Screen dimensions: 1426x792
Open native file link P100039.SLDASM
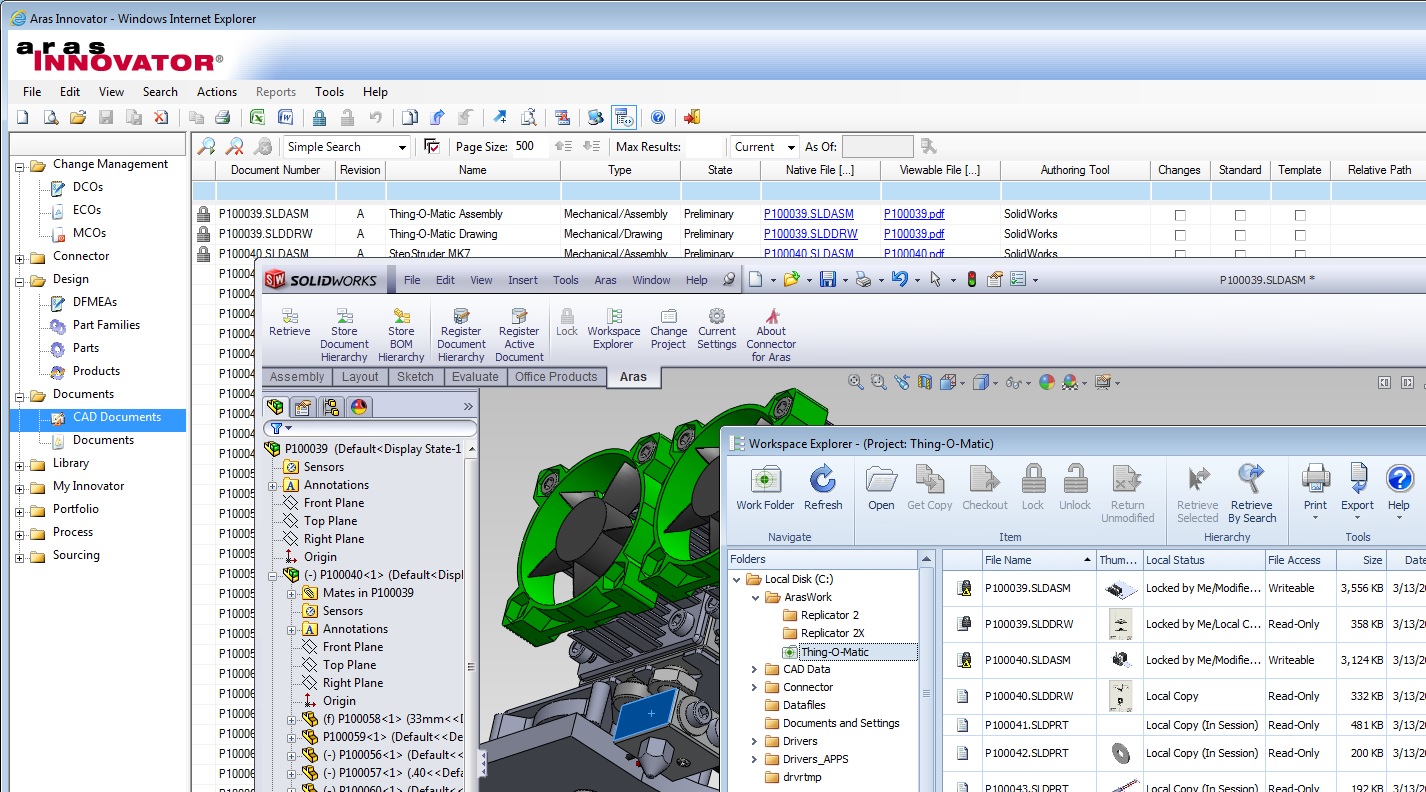[809, 214]
